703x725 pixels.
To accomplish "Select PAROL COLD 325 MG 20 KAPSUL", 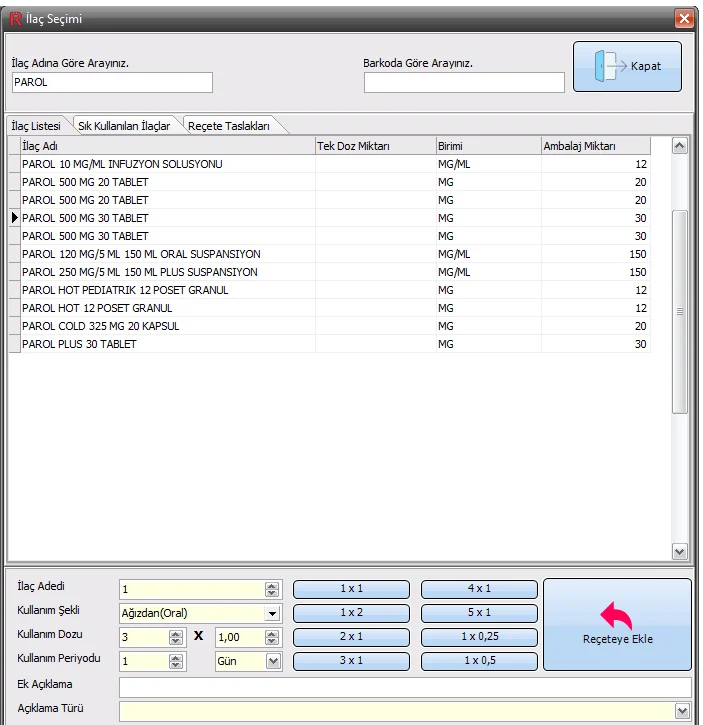I will click(x=329, y=326).
